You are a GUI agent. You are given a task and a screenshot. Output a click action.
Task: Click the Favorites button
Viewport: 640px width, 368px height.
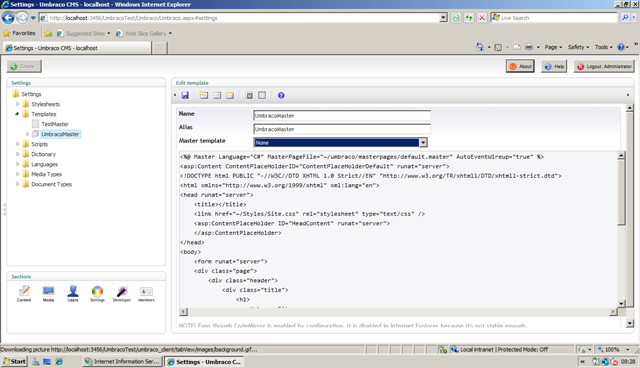[19, 33]
